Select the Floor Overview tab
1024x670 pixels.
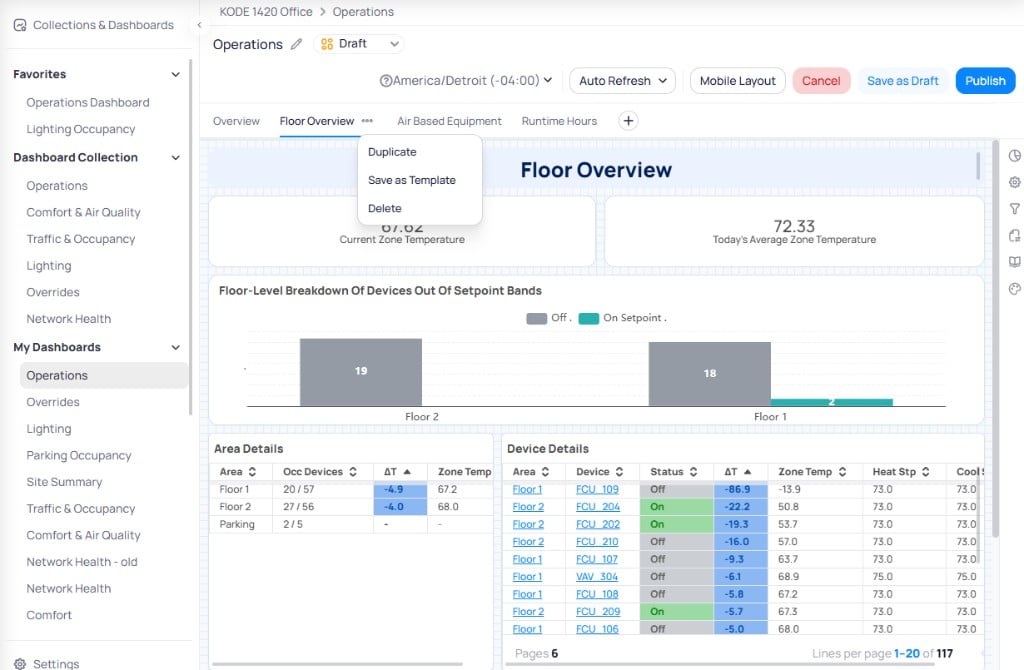pos(317,121)
